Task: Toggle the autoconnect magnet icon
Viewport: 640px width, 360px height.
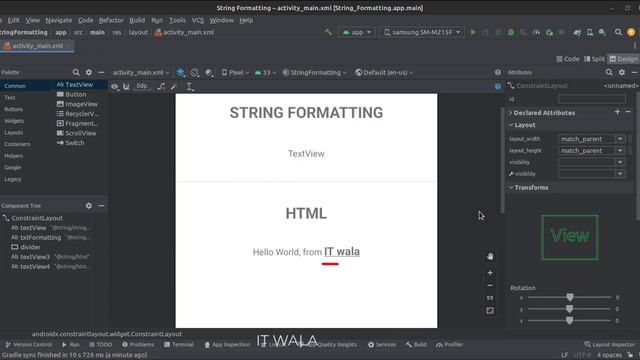Action: coord(126,87)
